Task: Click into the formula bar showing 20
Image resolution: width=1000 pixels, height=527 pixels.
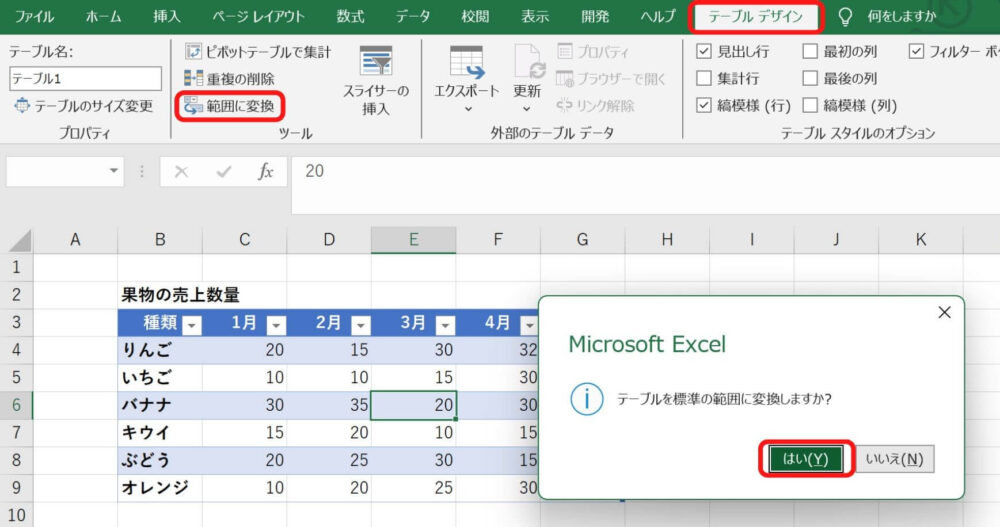Action: point(645,185)
